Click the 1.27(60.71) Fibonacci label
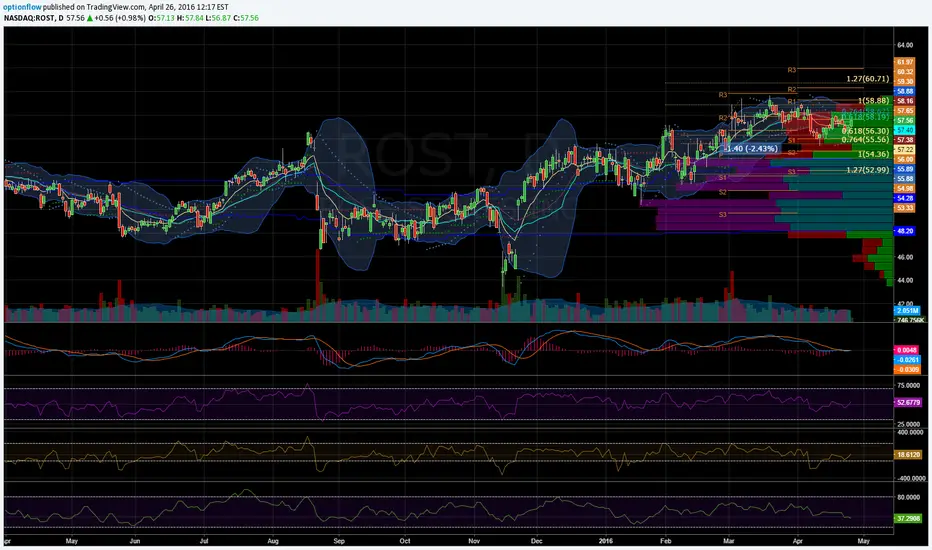 pos(868,78)
